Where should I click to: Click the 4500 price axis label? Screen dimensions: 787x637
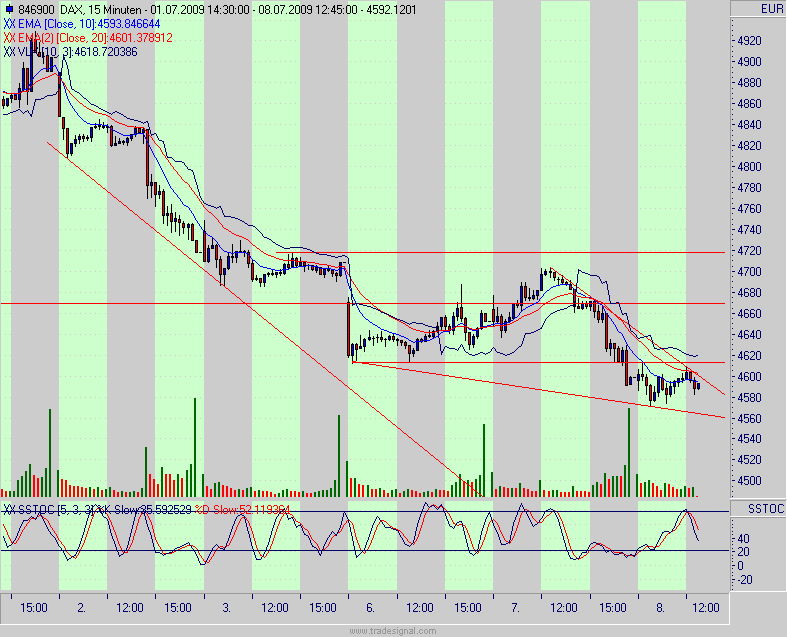749,481
